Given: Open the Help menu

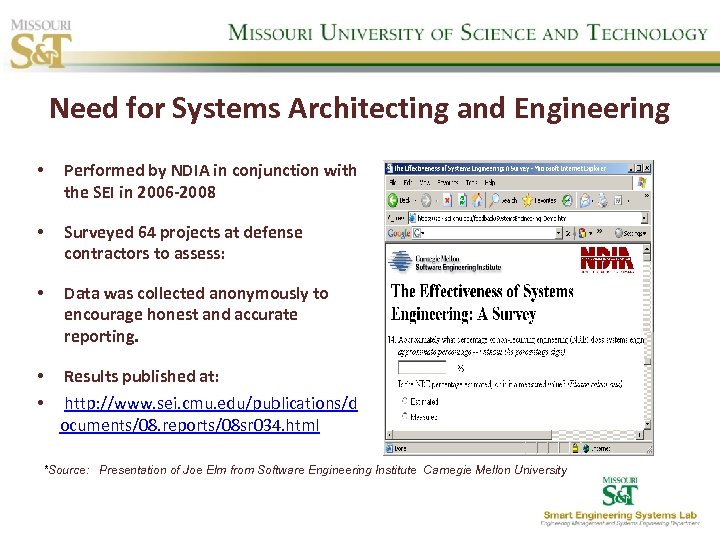Looking at the screenshot, I should [489, 183].
